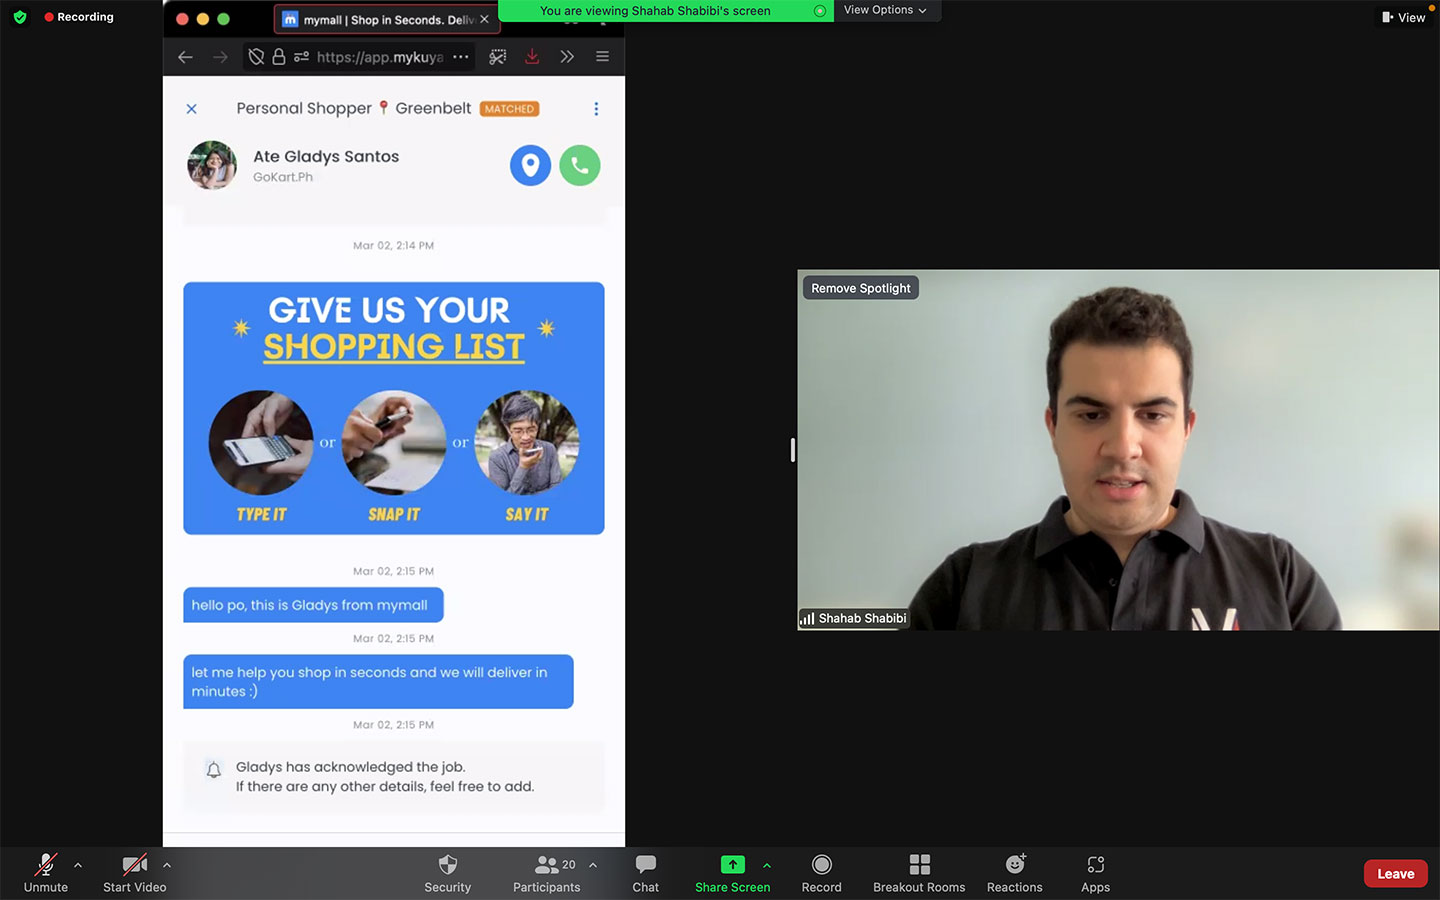Open the Security shield icon

(x=447, y=873)
